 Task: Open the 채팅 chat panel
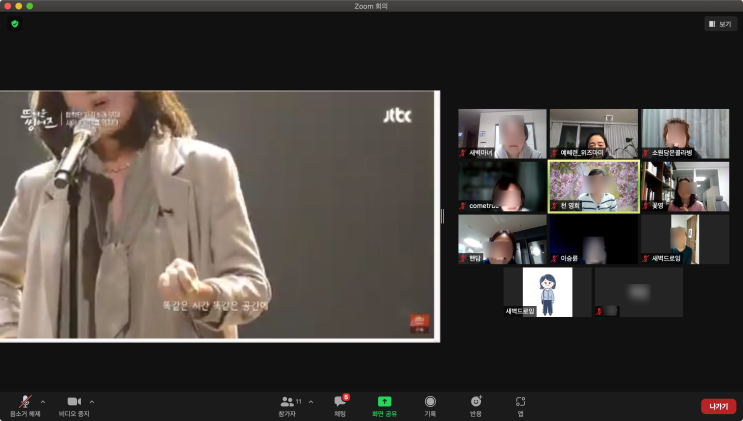tap(340, 406)
